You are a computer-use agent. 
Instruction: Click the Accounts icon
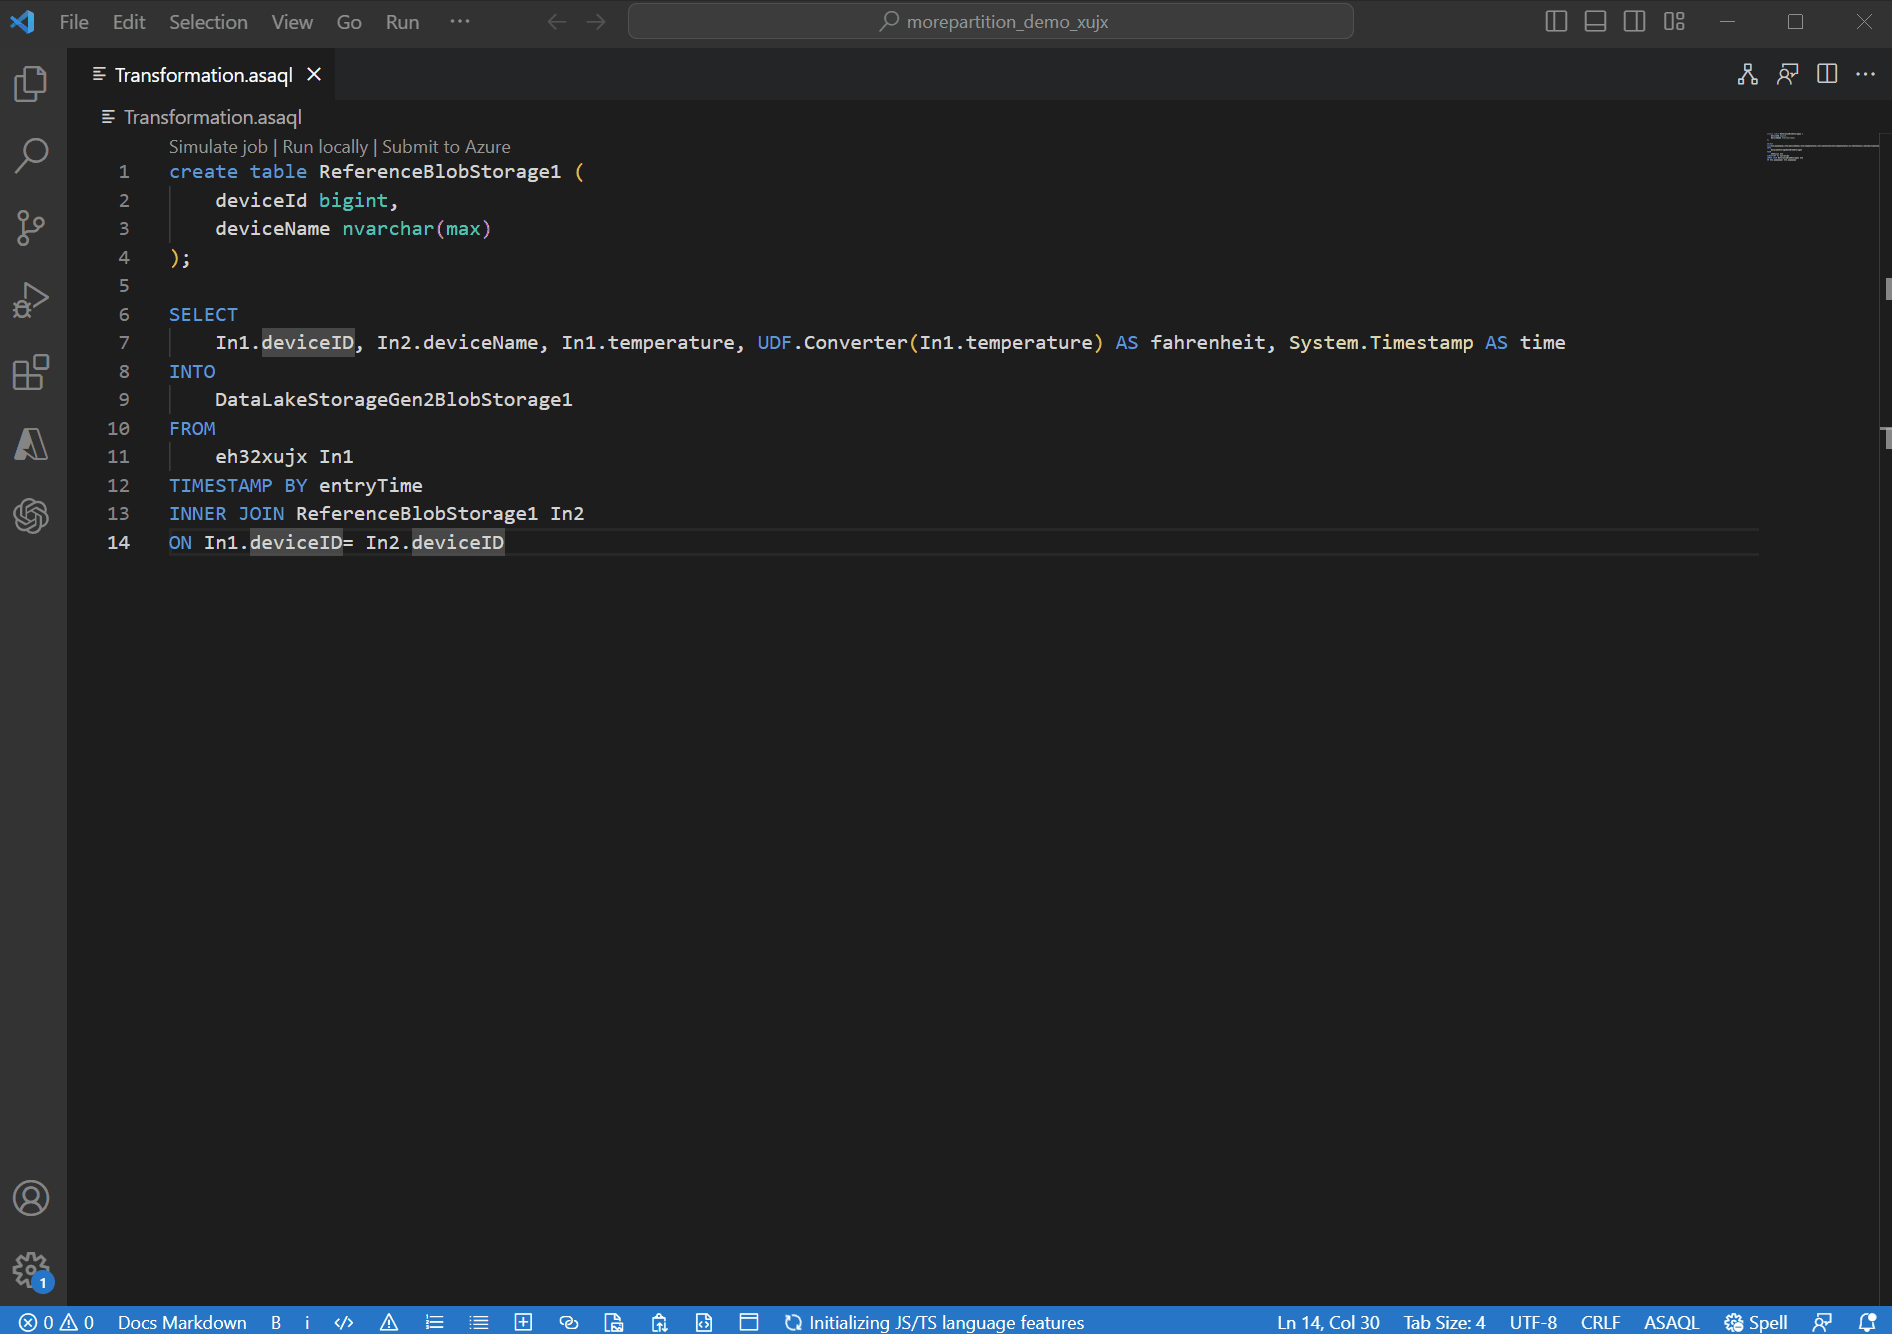(x=31, y=1198)
